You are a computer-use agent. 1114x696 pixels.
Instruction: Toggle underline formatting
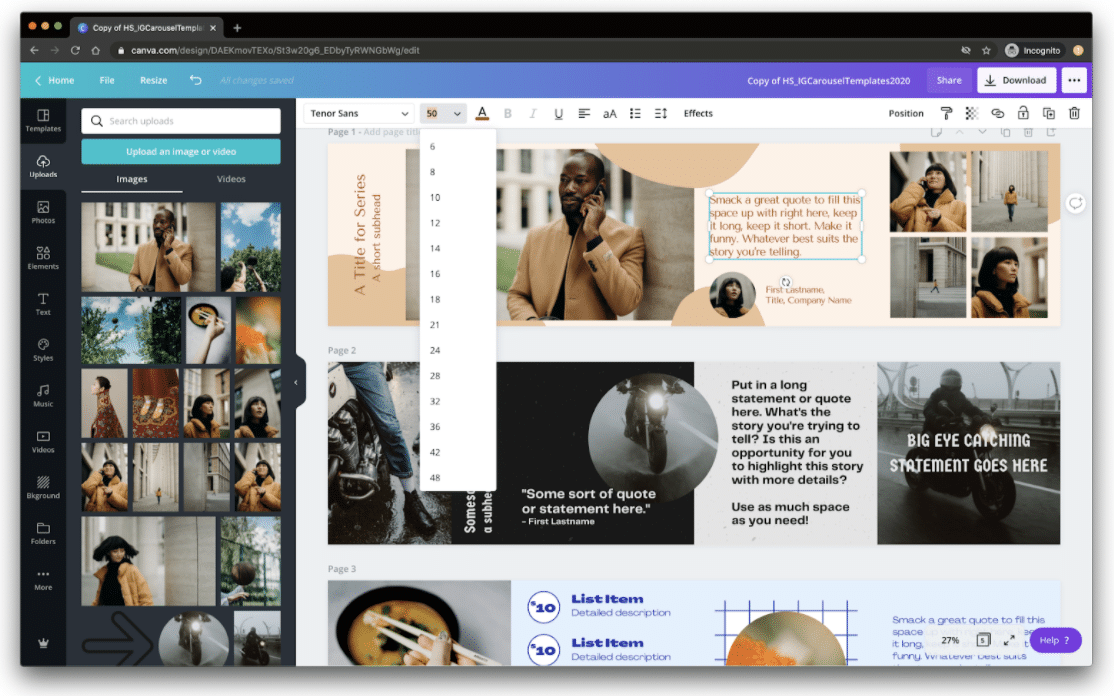(558, 114)
